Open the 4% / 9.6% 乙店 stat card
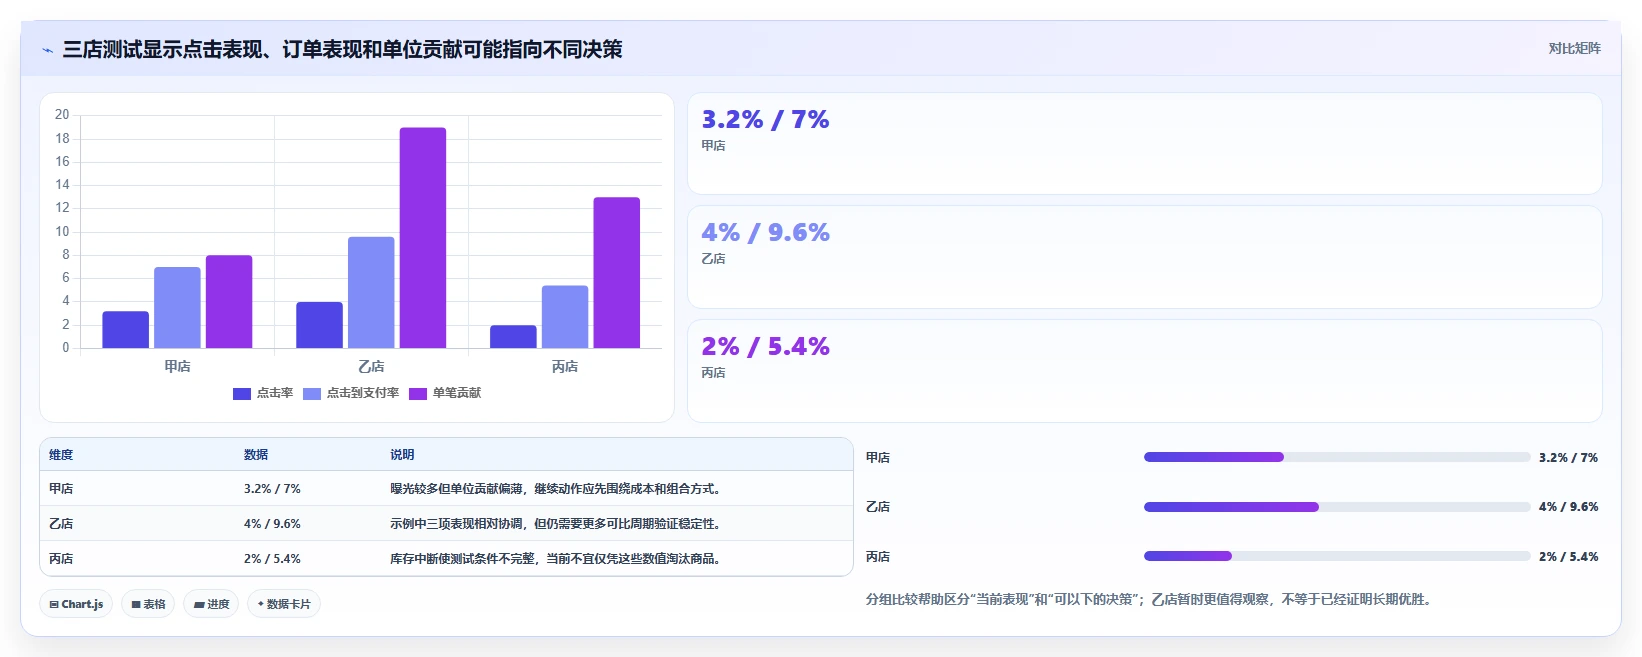 (x=1145, y=257)
